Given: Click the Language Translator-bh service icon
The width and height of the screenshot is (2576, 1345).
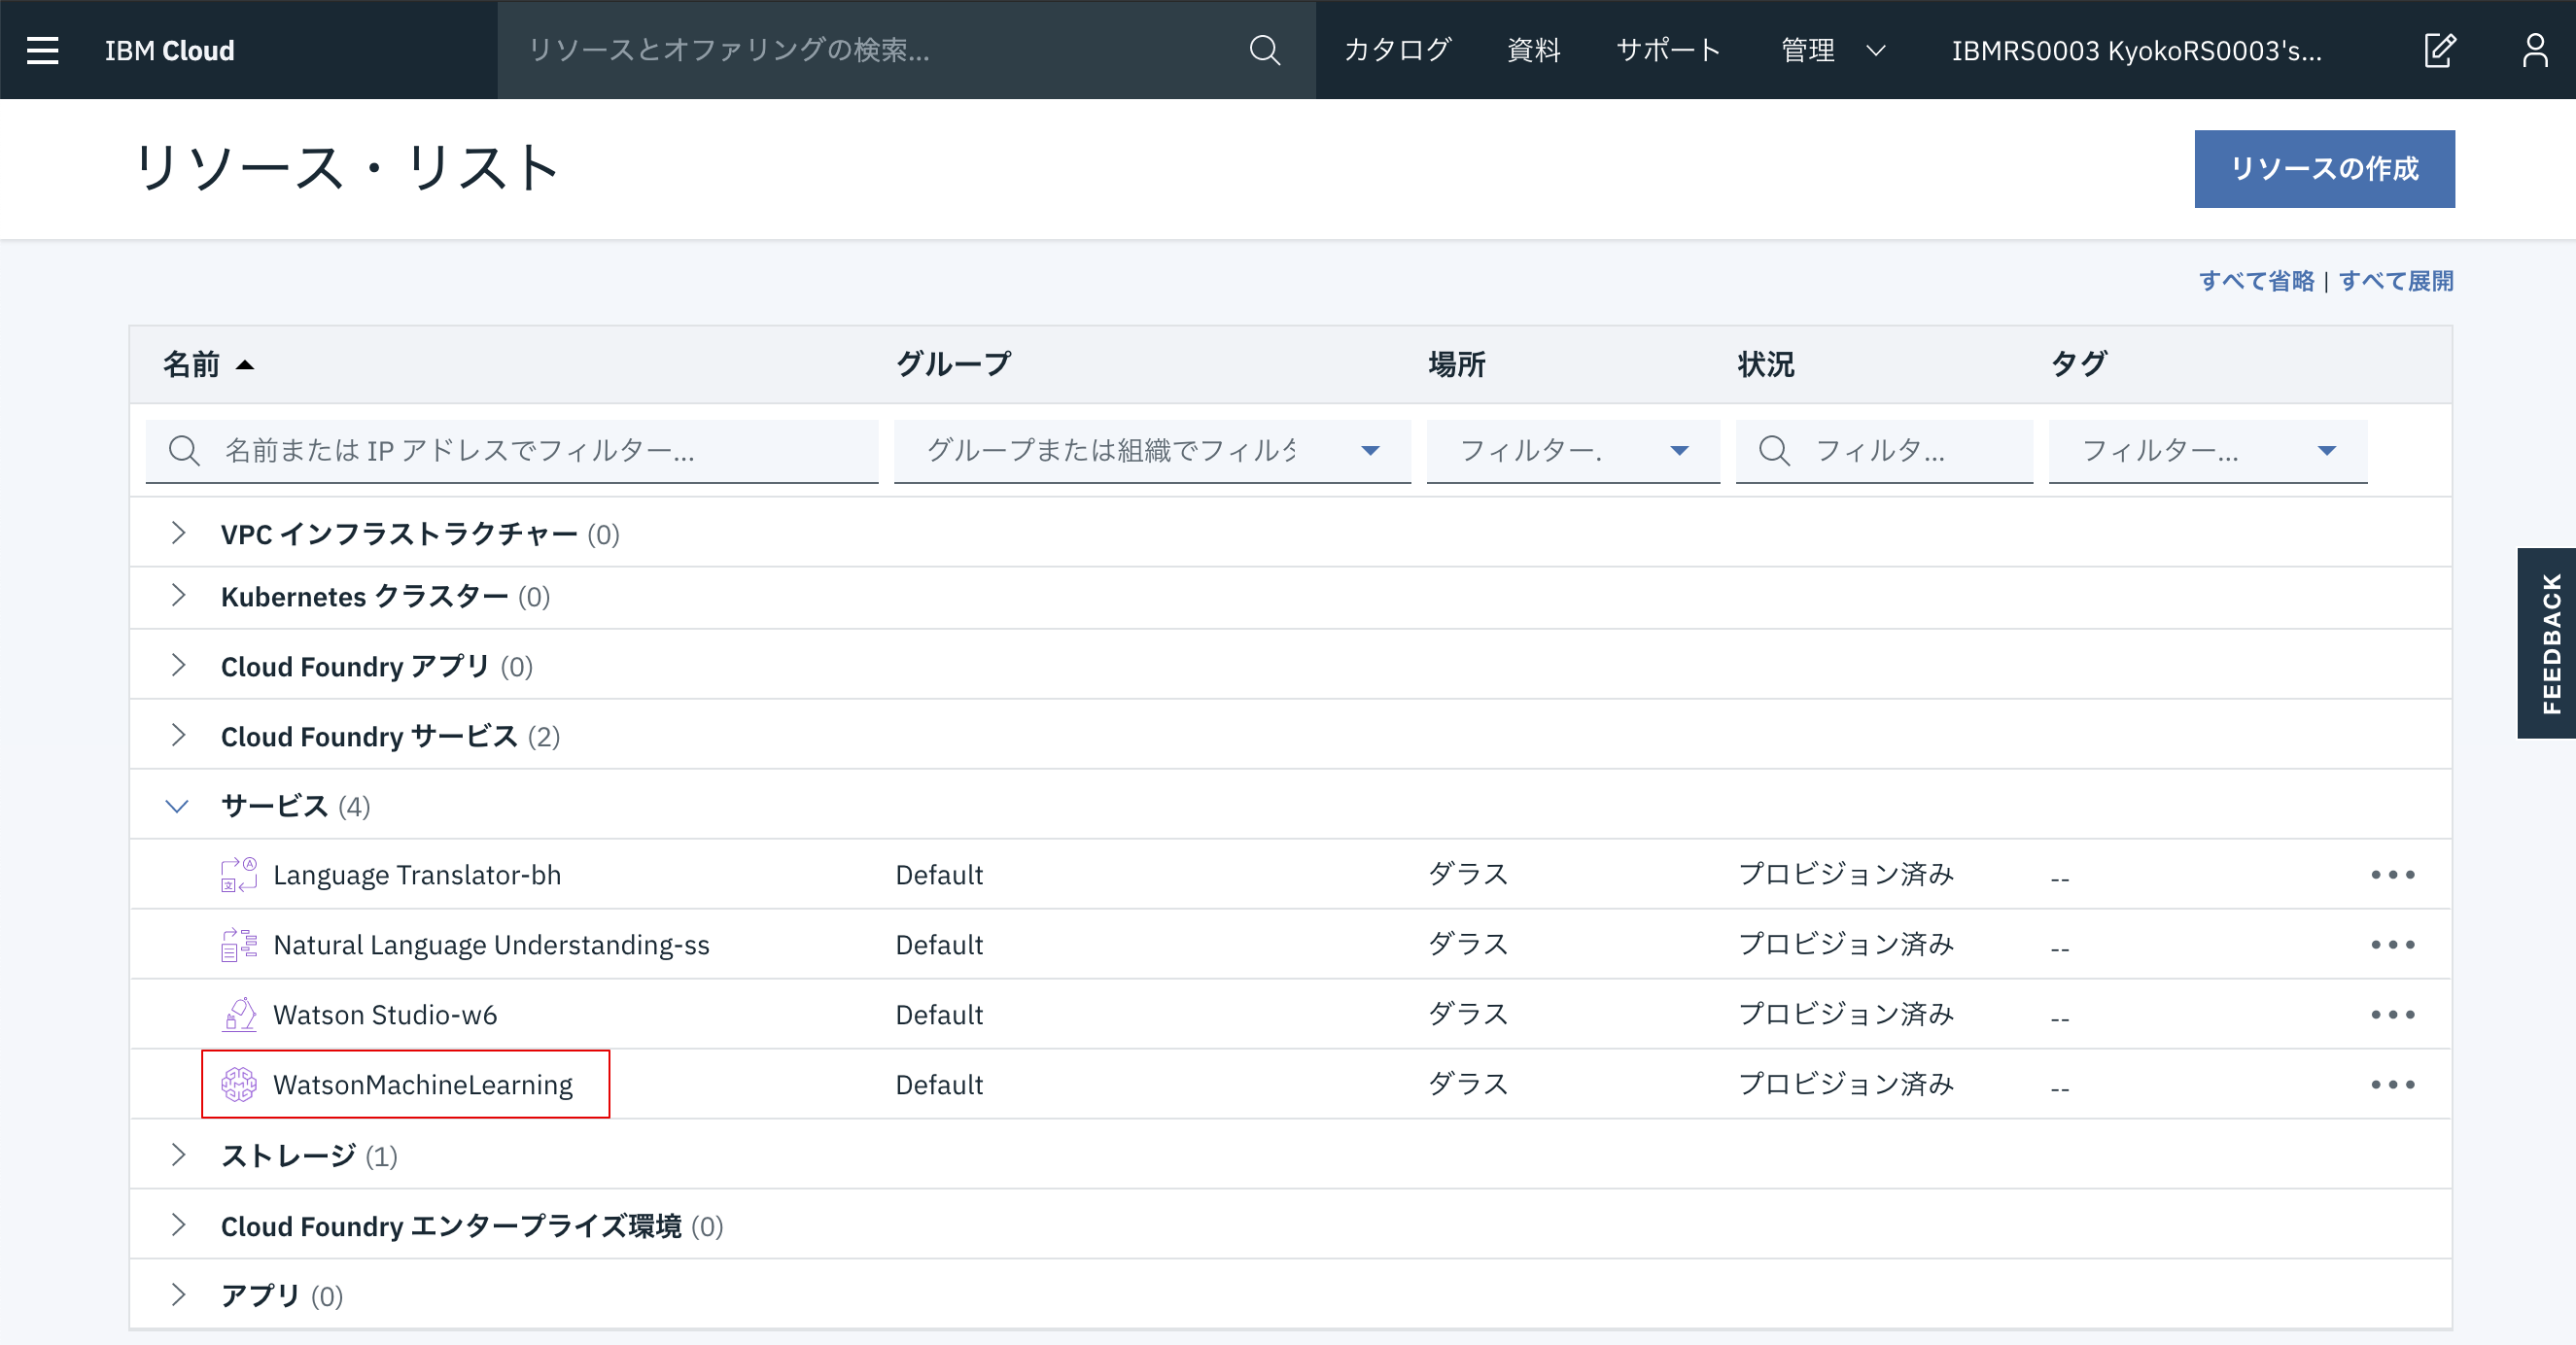Looking at the screenshot, I should 239,875.
